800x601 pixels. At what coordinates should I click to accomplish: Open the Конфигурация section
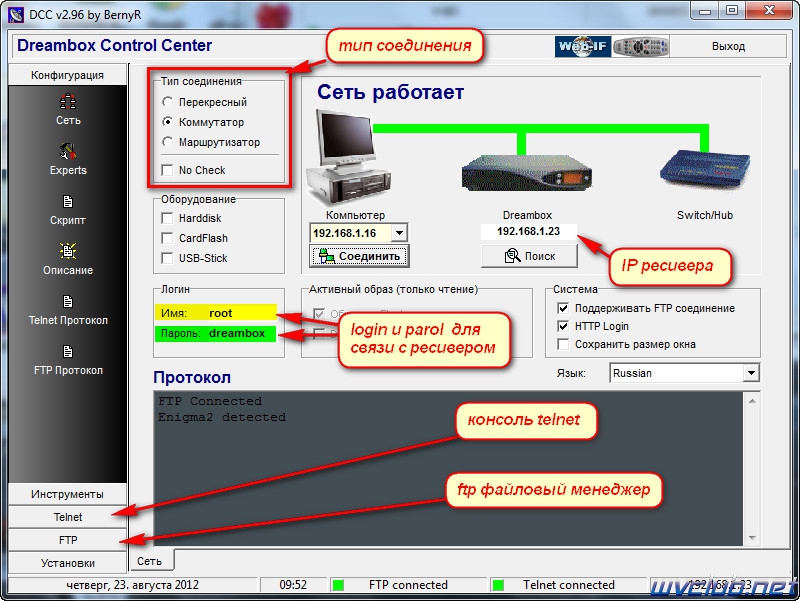tap(67, 75)
